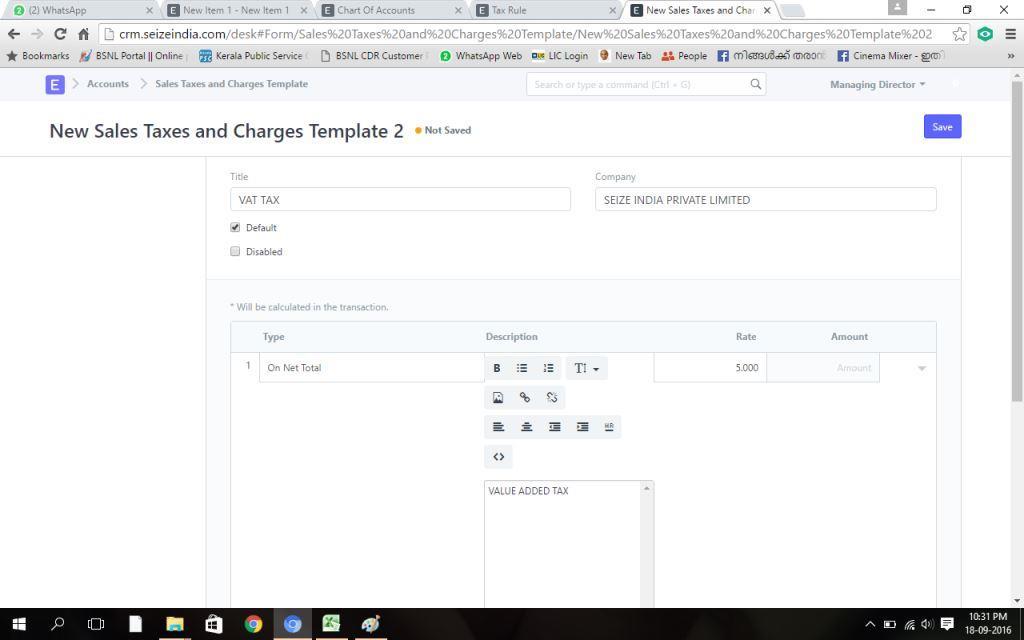Open the Excel app on the taskbar
This screenshot has height=640, width=1024.
point(331,624)
